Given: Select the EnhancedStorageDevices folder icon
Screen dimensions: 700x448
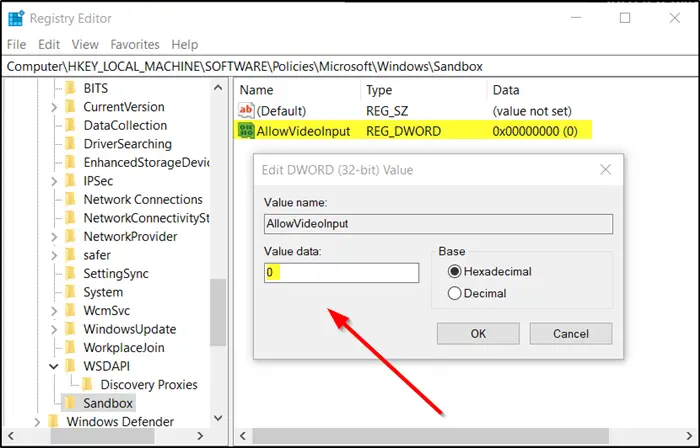Looking at the screenshot, I should point(71,162).
